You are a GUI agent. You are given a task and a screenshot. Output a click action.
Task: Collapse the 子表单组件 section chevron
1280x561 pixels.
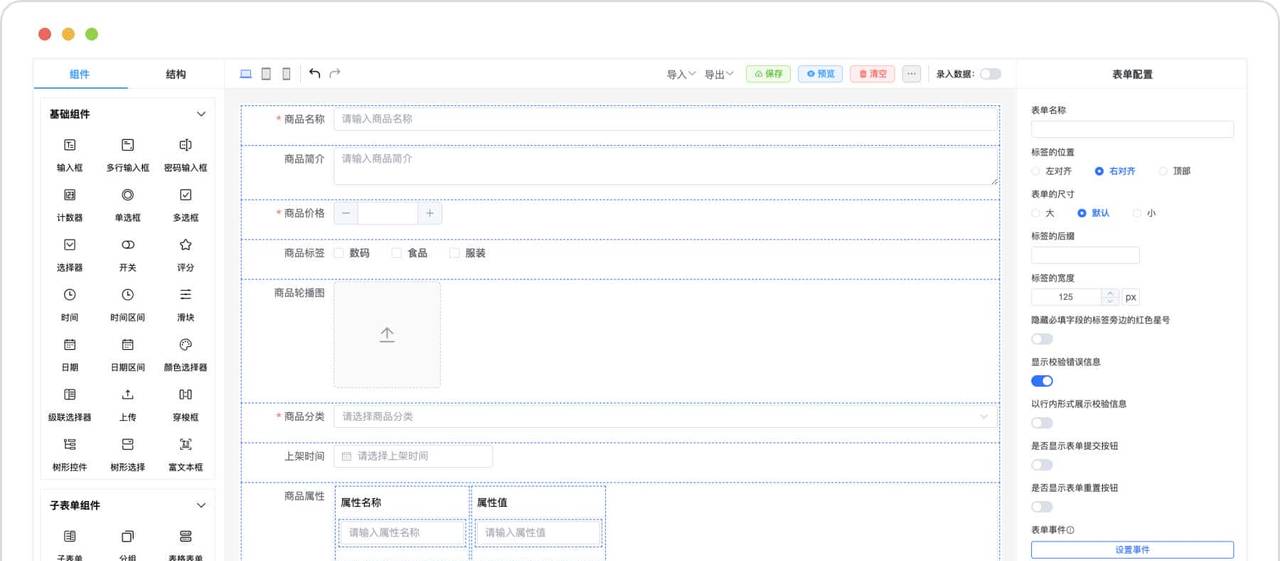coord(201,505)
